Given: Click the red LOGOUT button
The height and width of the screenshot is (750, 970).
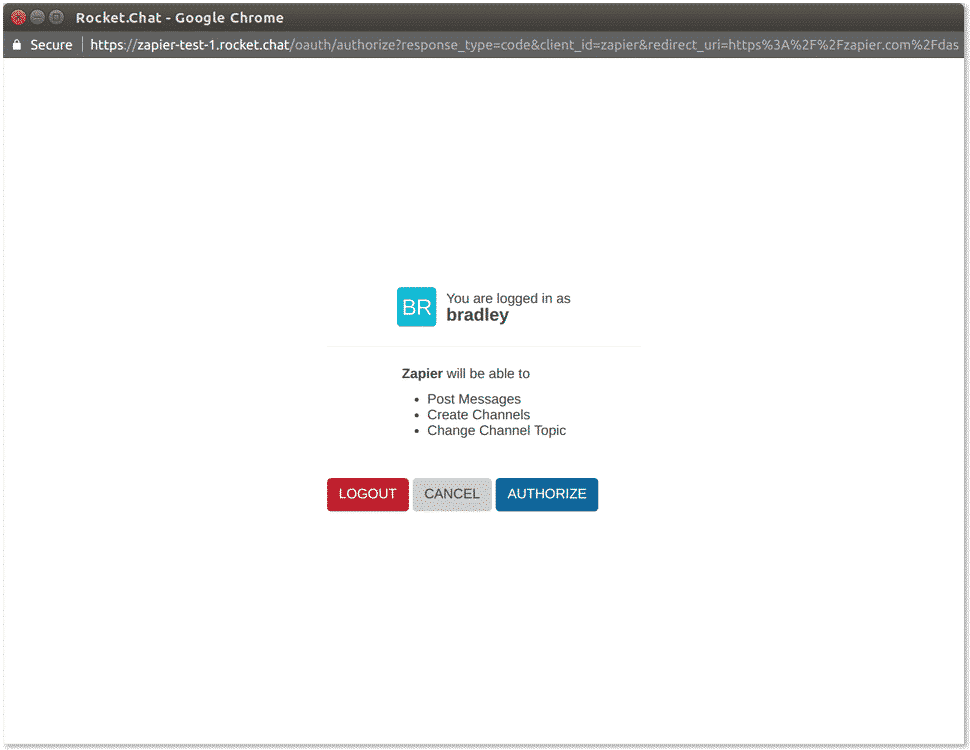Looking at the screenshot, I should click(x=367, y=494).
